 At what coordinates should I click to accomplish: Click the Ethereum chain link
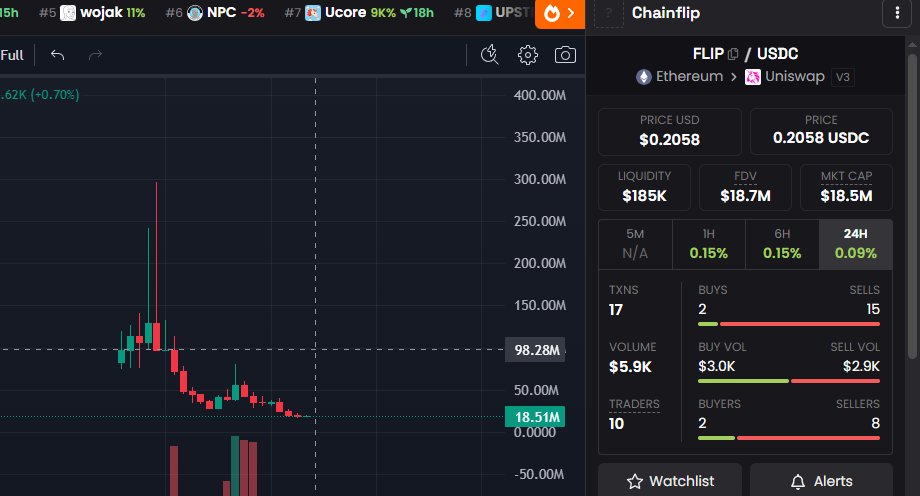(689, 77)
